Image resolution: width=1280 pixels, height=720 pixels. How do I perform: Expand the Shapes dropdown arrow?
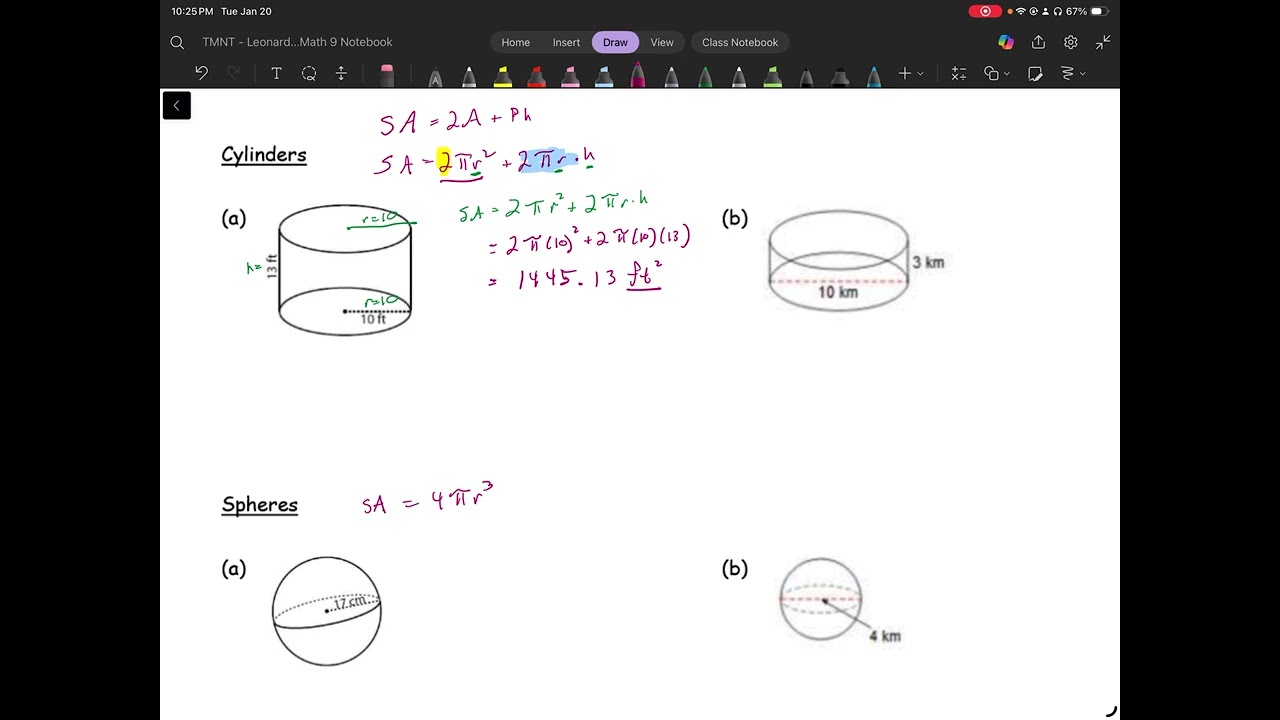pyautogui.click(x=1006, y=74)
